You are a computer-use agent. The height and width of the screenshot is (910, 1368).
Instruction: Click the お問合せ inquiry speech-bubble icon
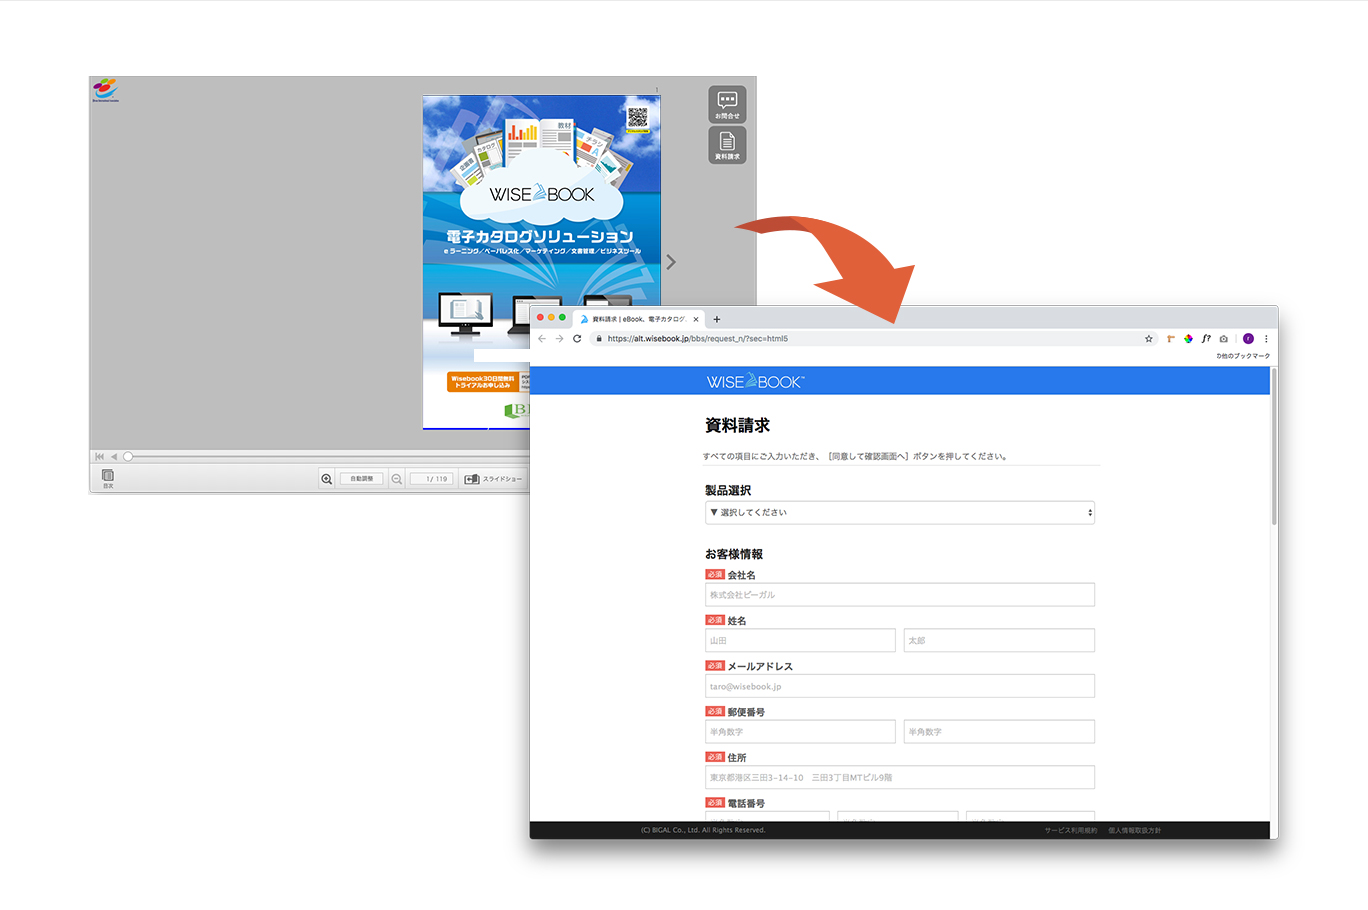pos(727,104)
